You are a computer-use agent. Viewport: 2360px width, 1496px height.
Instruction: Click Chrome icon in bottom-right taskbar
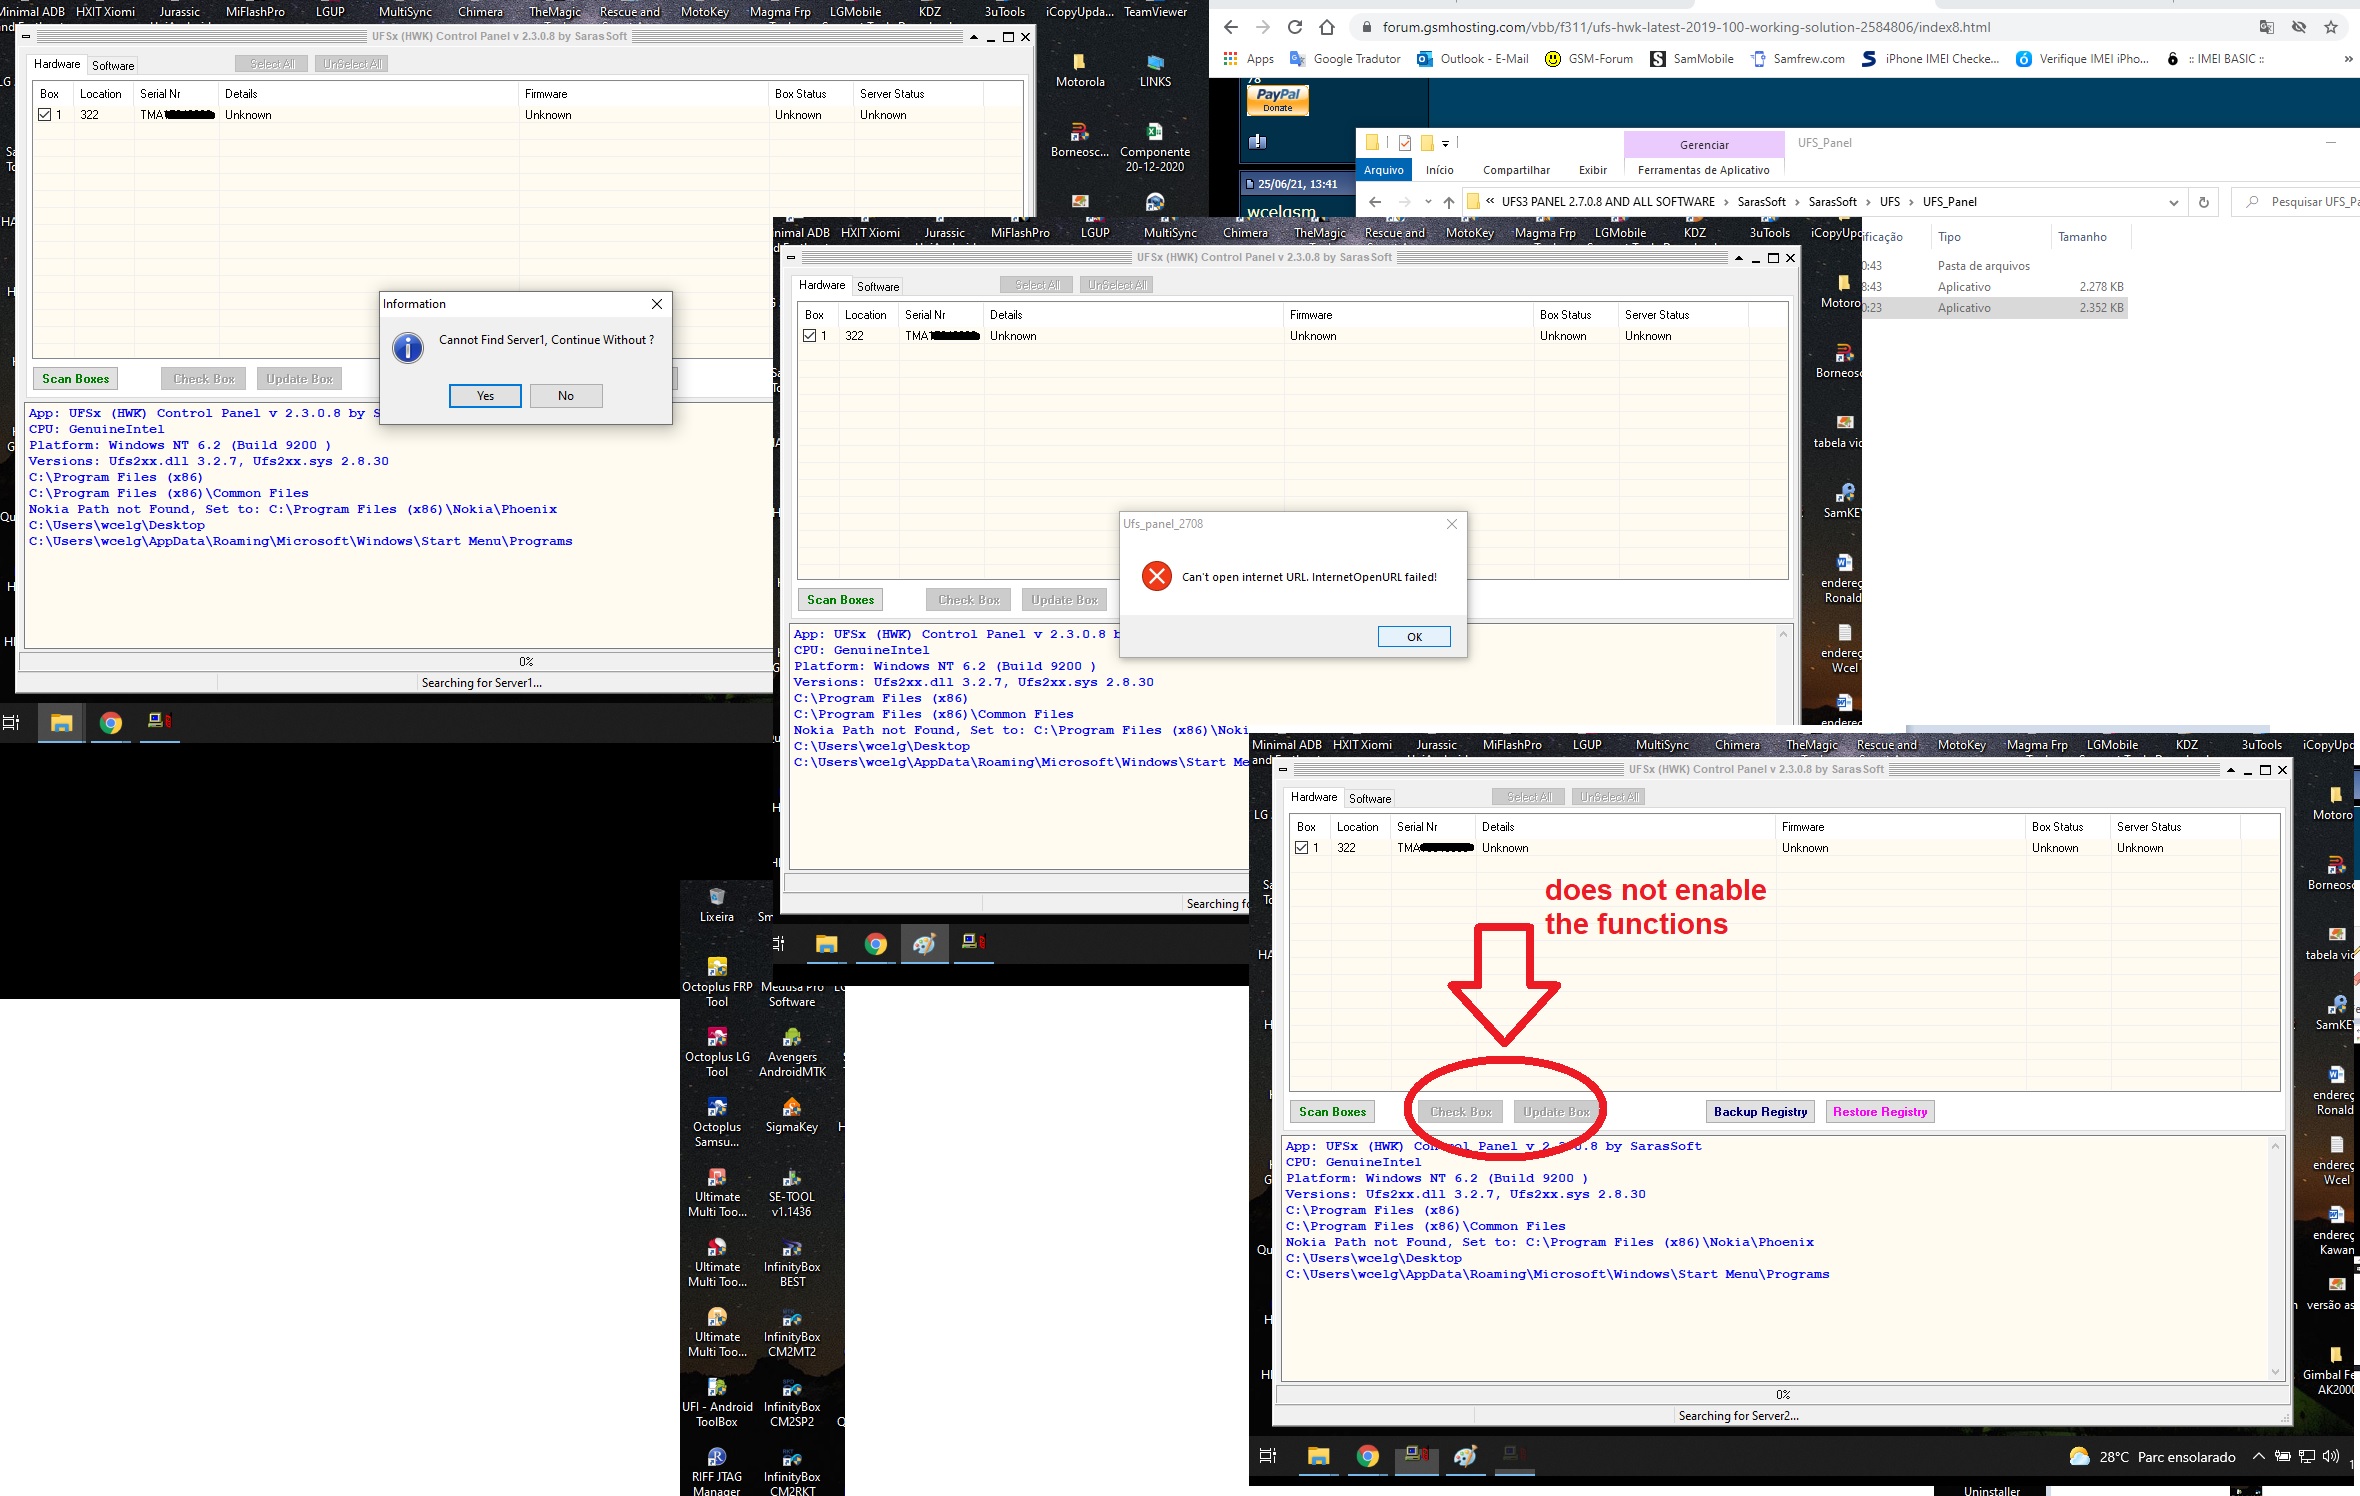click(x=1367, y=1456)
